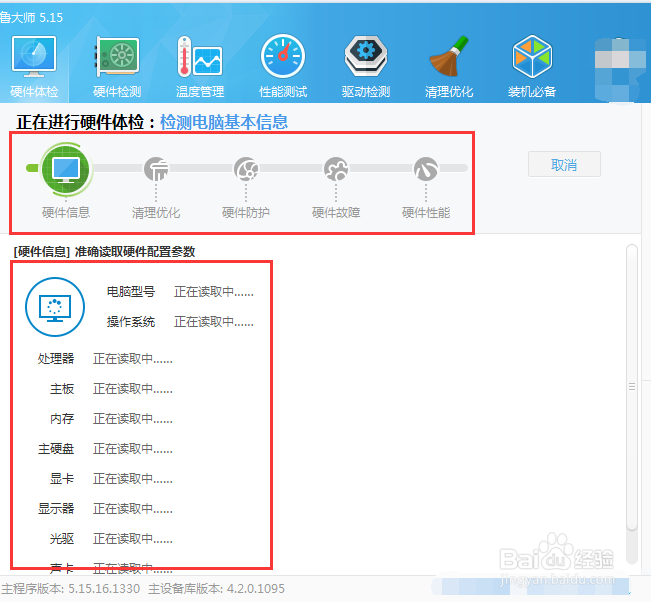Click the 处理器 label
The width and height of the screenshot is (651, 602).
click(56, 359)
